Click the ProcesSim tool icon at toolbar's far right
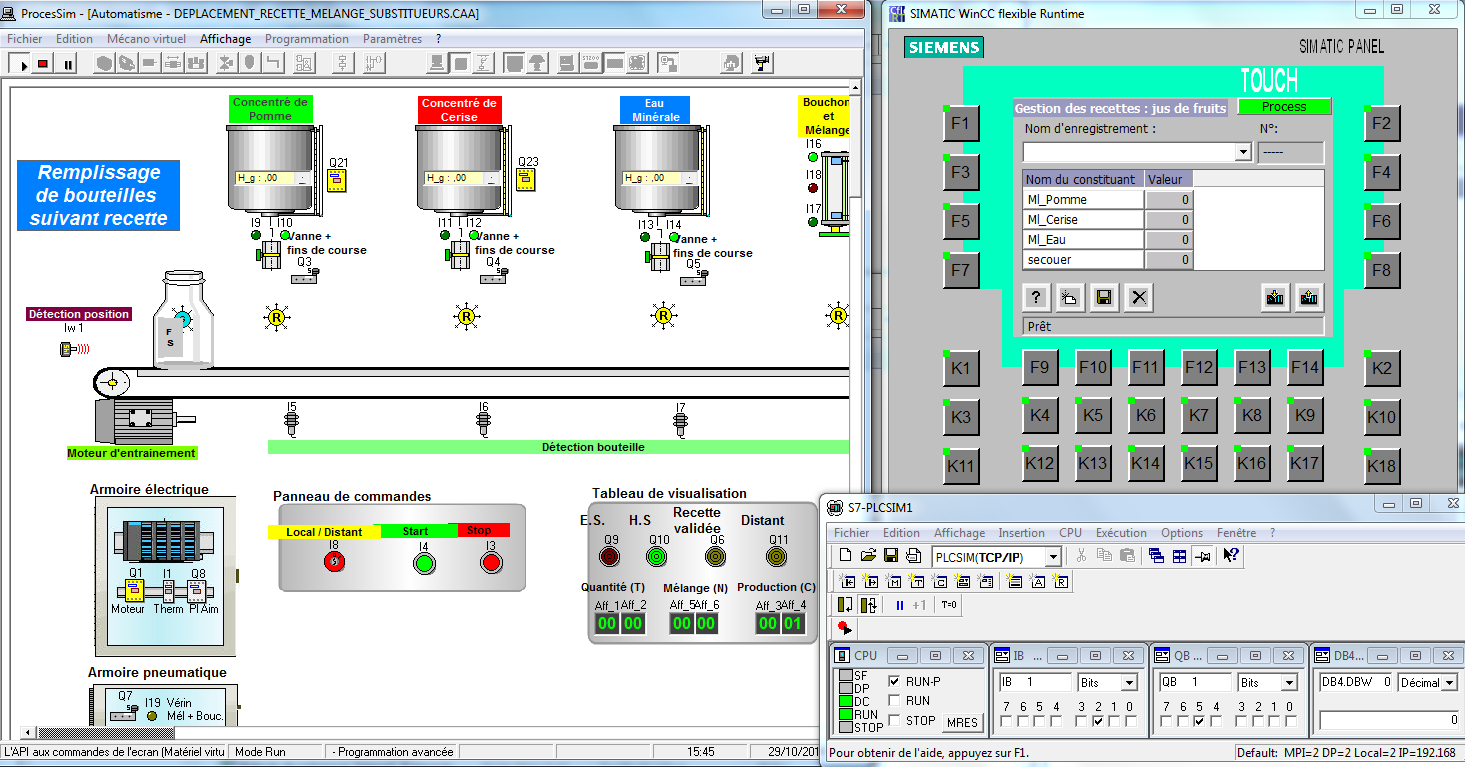Image resolution: width=1465 pixels, height=767 pixels. (762, 64)
